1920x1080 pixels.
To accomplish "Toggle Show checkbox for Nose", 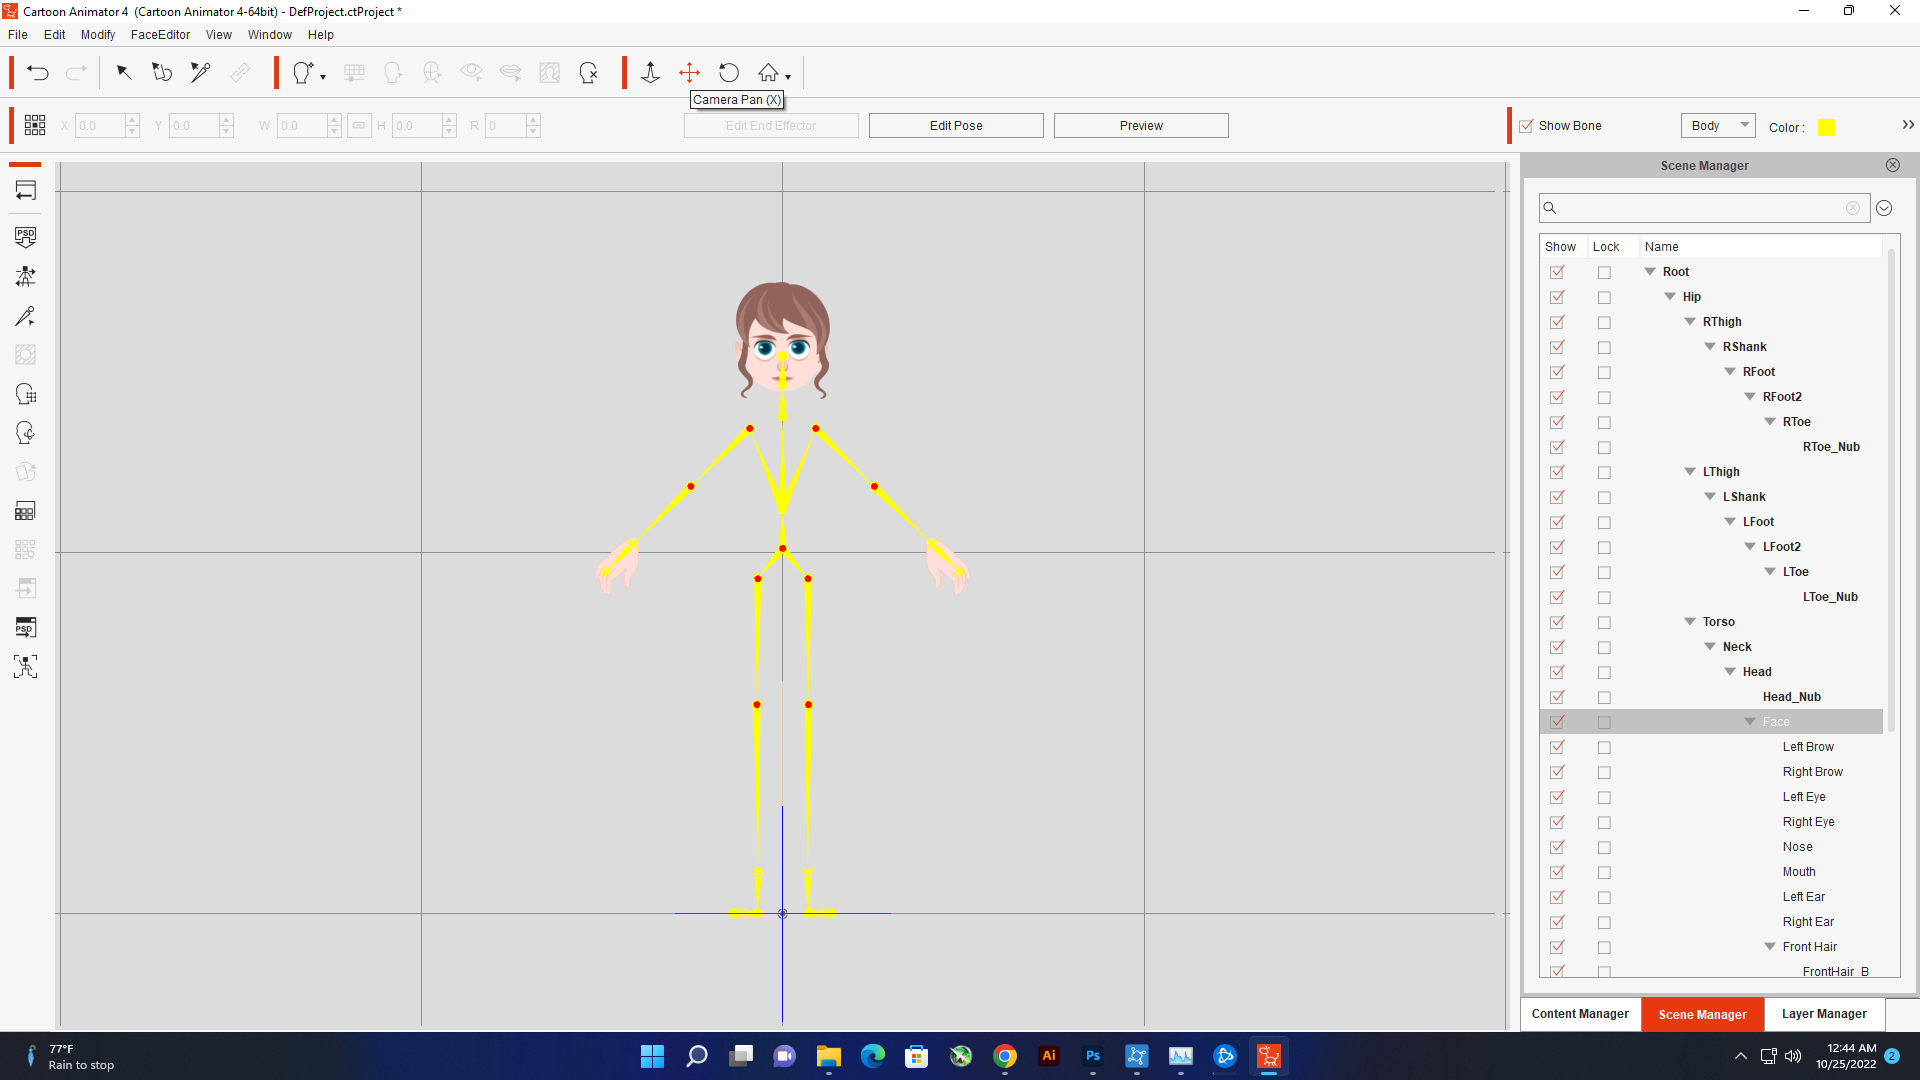I will [x=1557, y=847].
